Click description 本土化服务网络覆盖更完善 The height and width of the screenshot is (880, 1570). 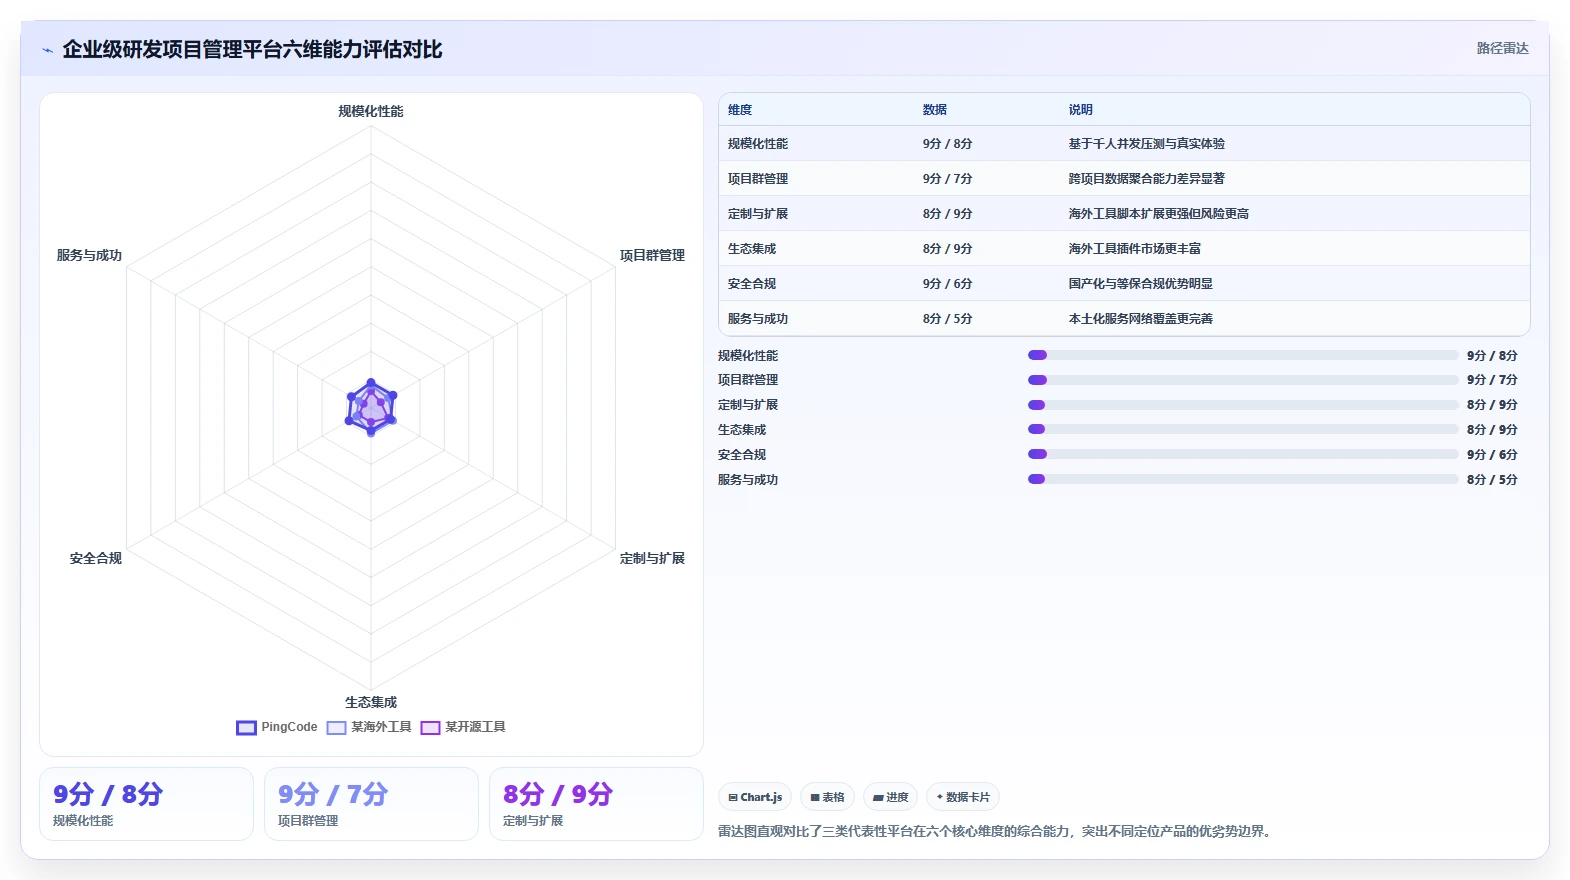[x=1141, y=319]
